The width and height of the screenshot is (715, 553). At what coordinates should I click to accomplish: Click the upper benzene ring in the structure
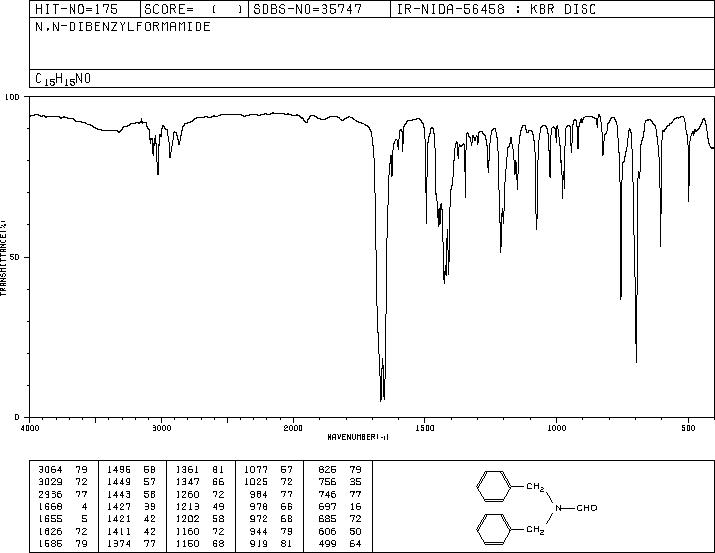coord(493,486)
